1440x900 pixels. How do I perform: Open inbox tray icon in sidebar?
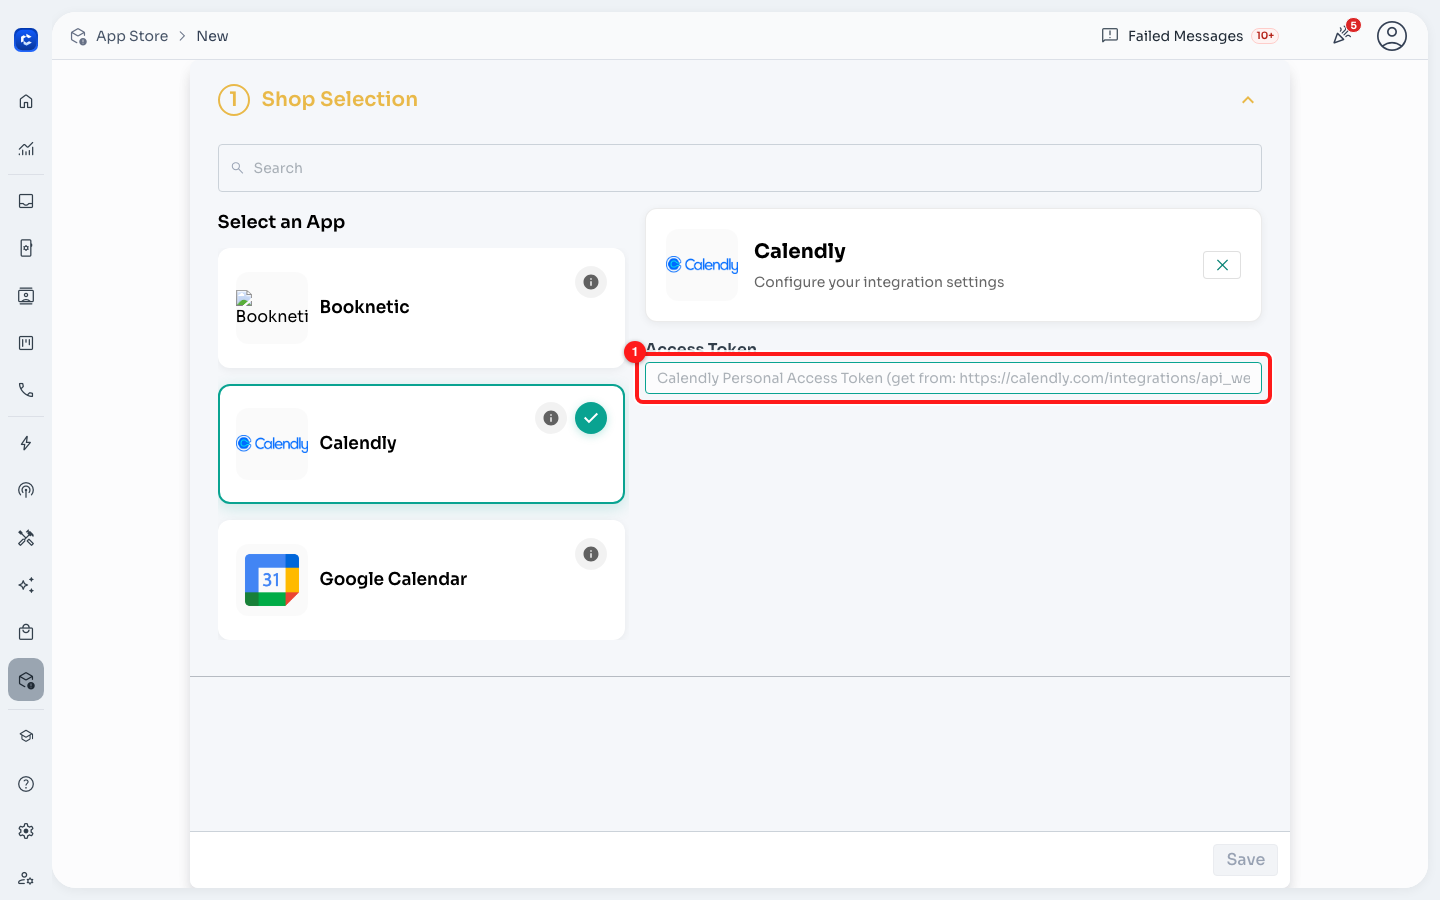[26, 201]
